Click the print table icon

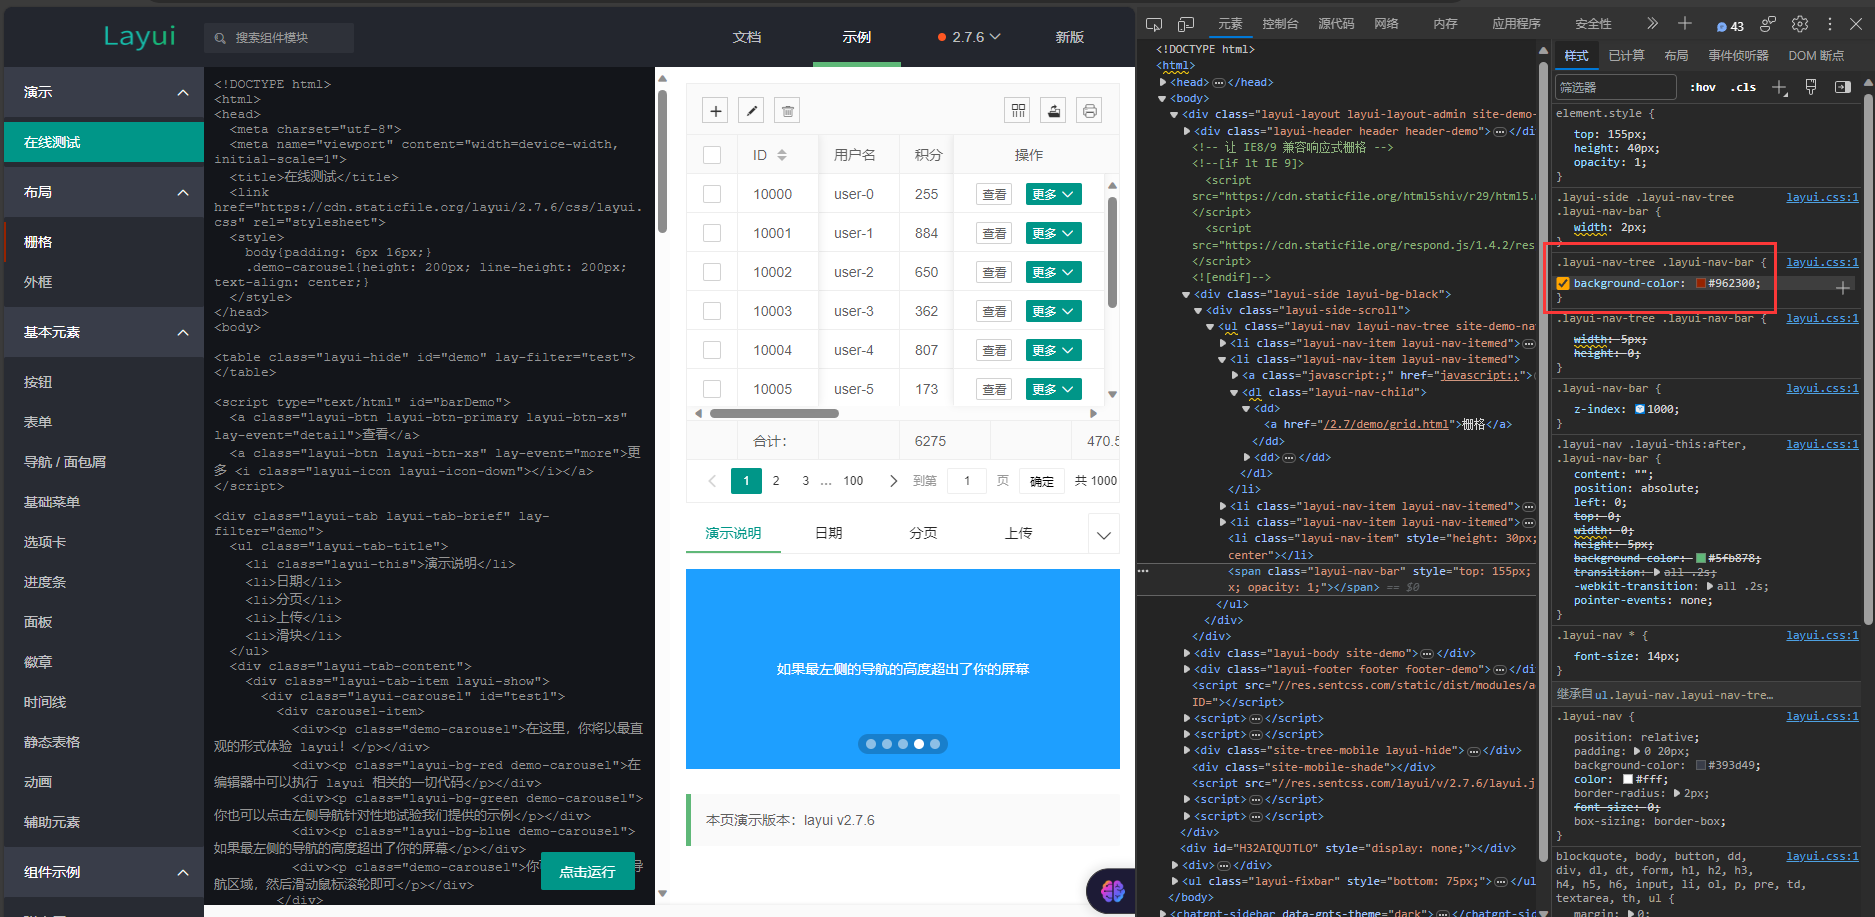click(x=1090, y=111)
